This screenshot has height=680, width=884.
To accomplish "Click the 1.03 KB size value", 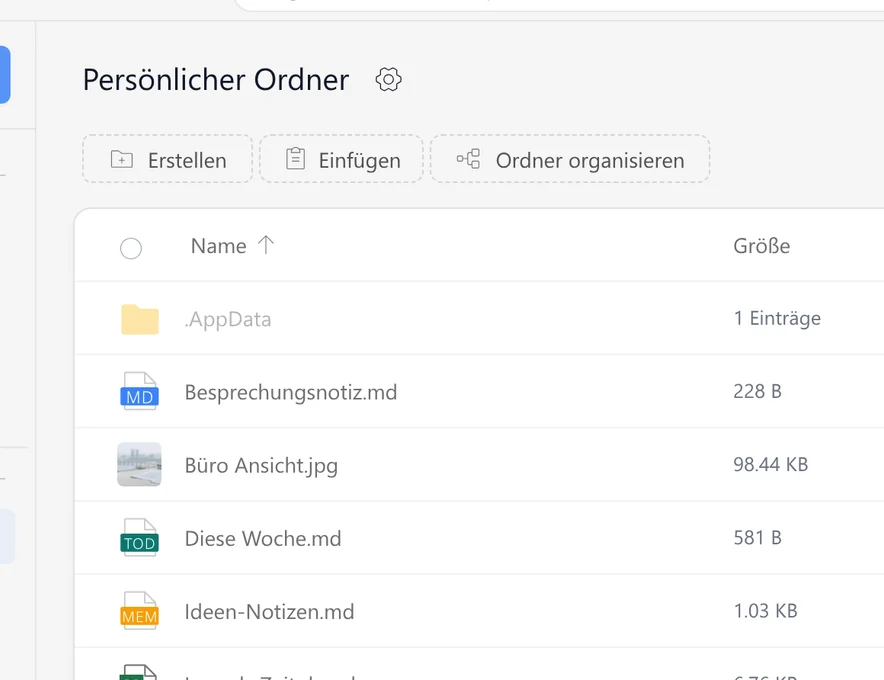I will click(765, 611).
